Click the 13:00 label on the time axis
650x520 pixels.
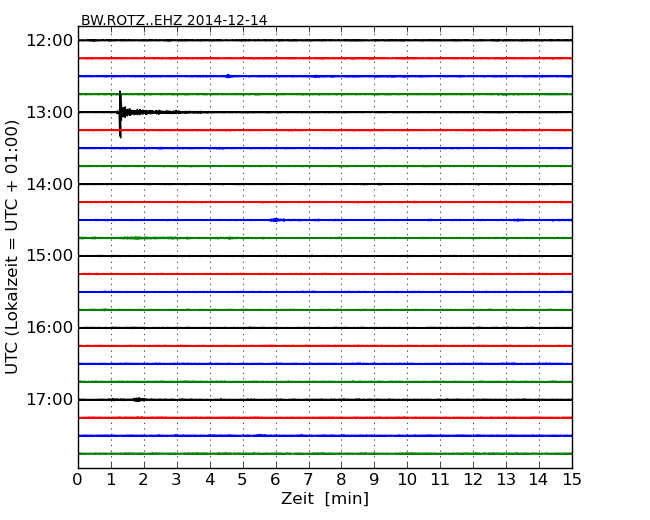click(x=50, y=112)
